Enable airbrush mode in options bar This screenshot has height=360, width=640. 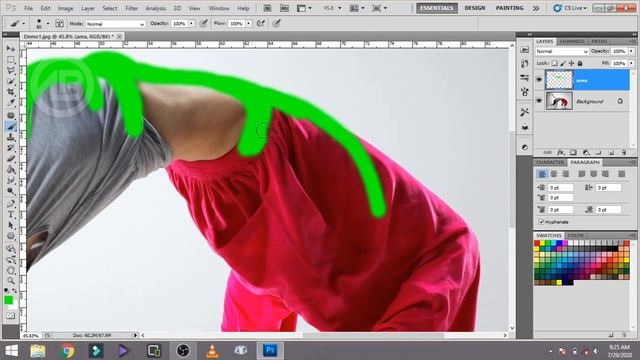(x=260, y=24)
